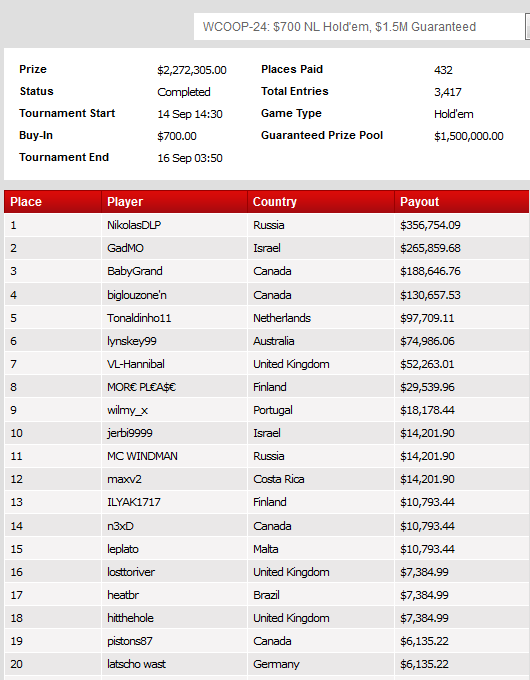This screenshot has height=680, width=530.
Task: Select the lynskey99 row
Action: point(267,341)
